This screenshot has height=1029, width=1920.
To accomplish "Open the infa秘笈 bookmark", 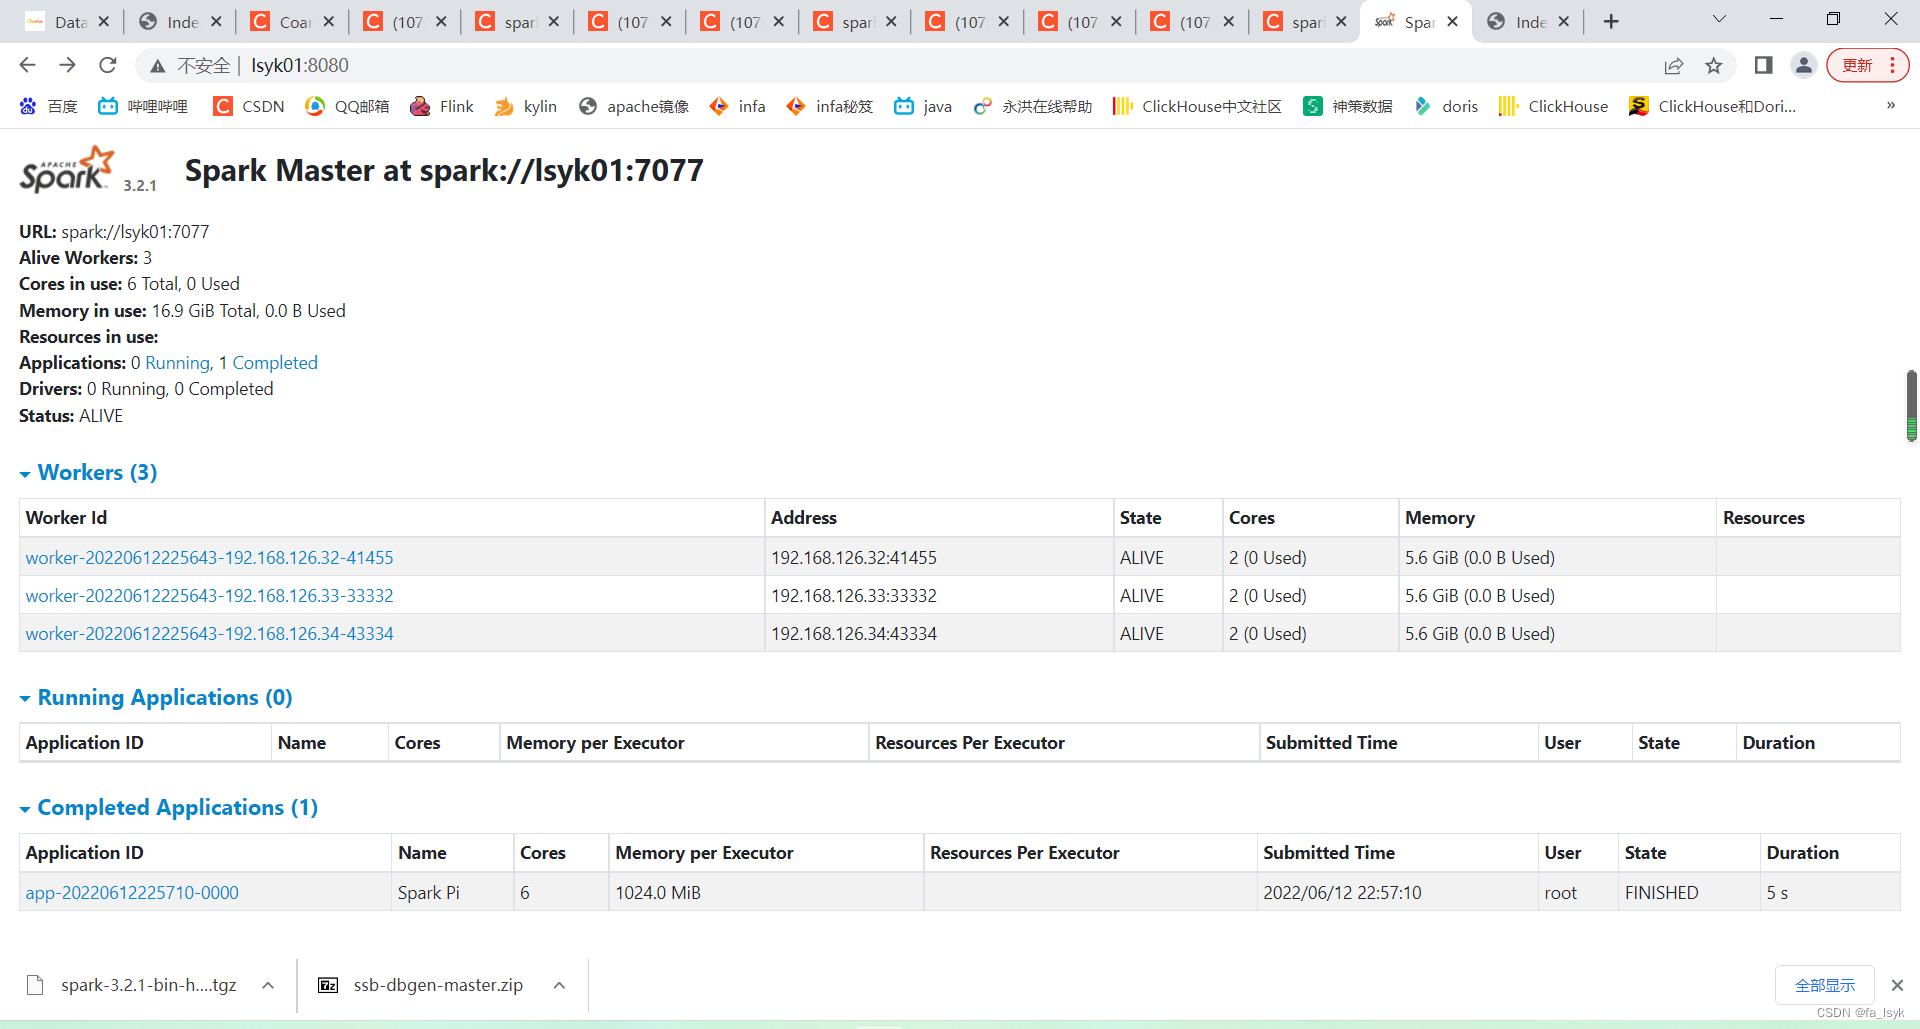I will 829,106.
